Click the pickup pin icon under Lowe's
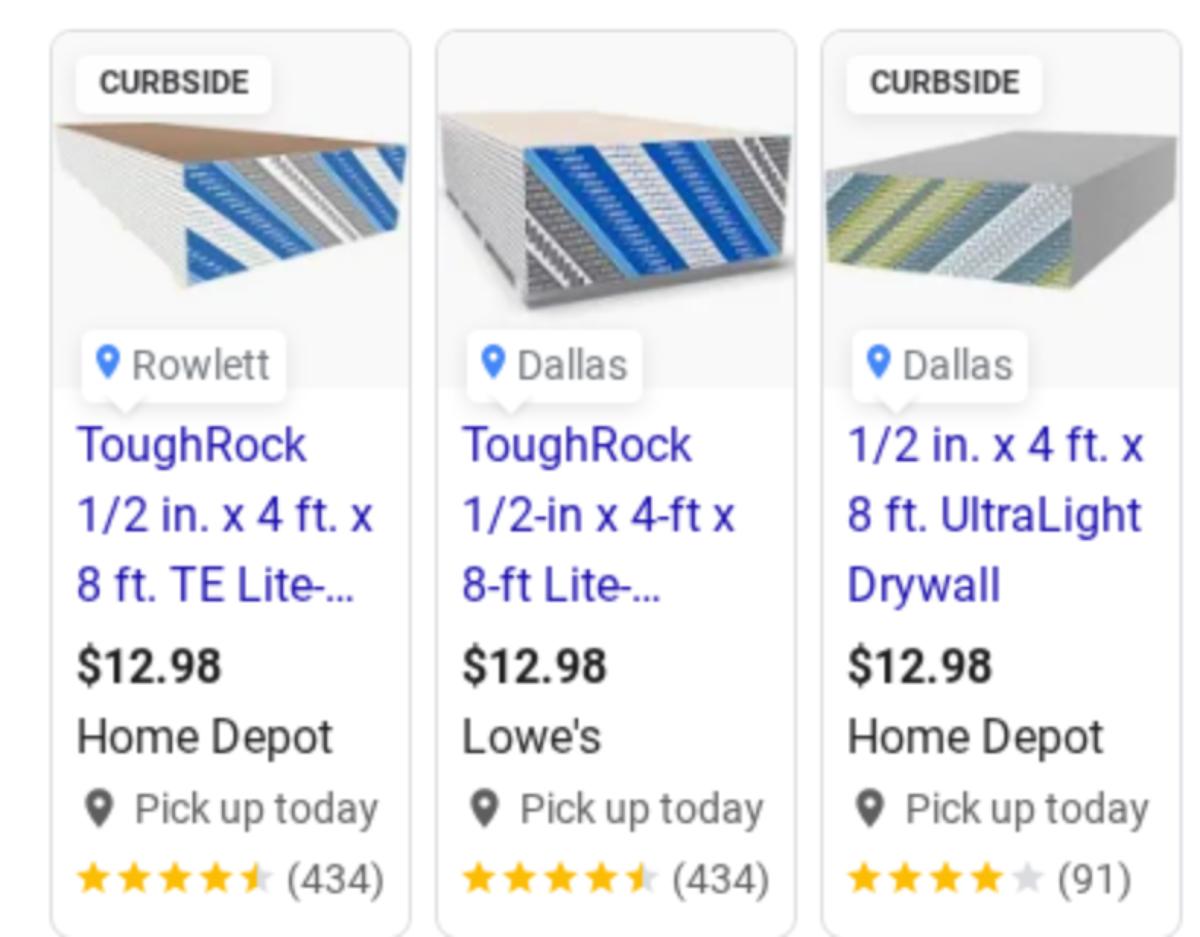 point(484,809)
